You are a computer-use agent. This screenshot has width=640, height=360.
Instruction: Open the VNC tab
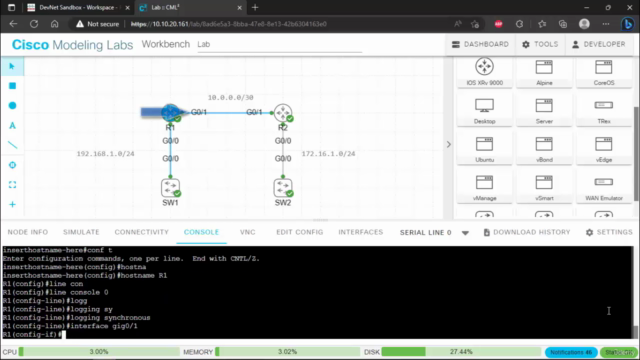pyautogui.click(x=247, y=232)
